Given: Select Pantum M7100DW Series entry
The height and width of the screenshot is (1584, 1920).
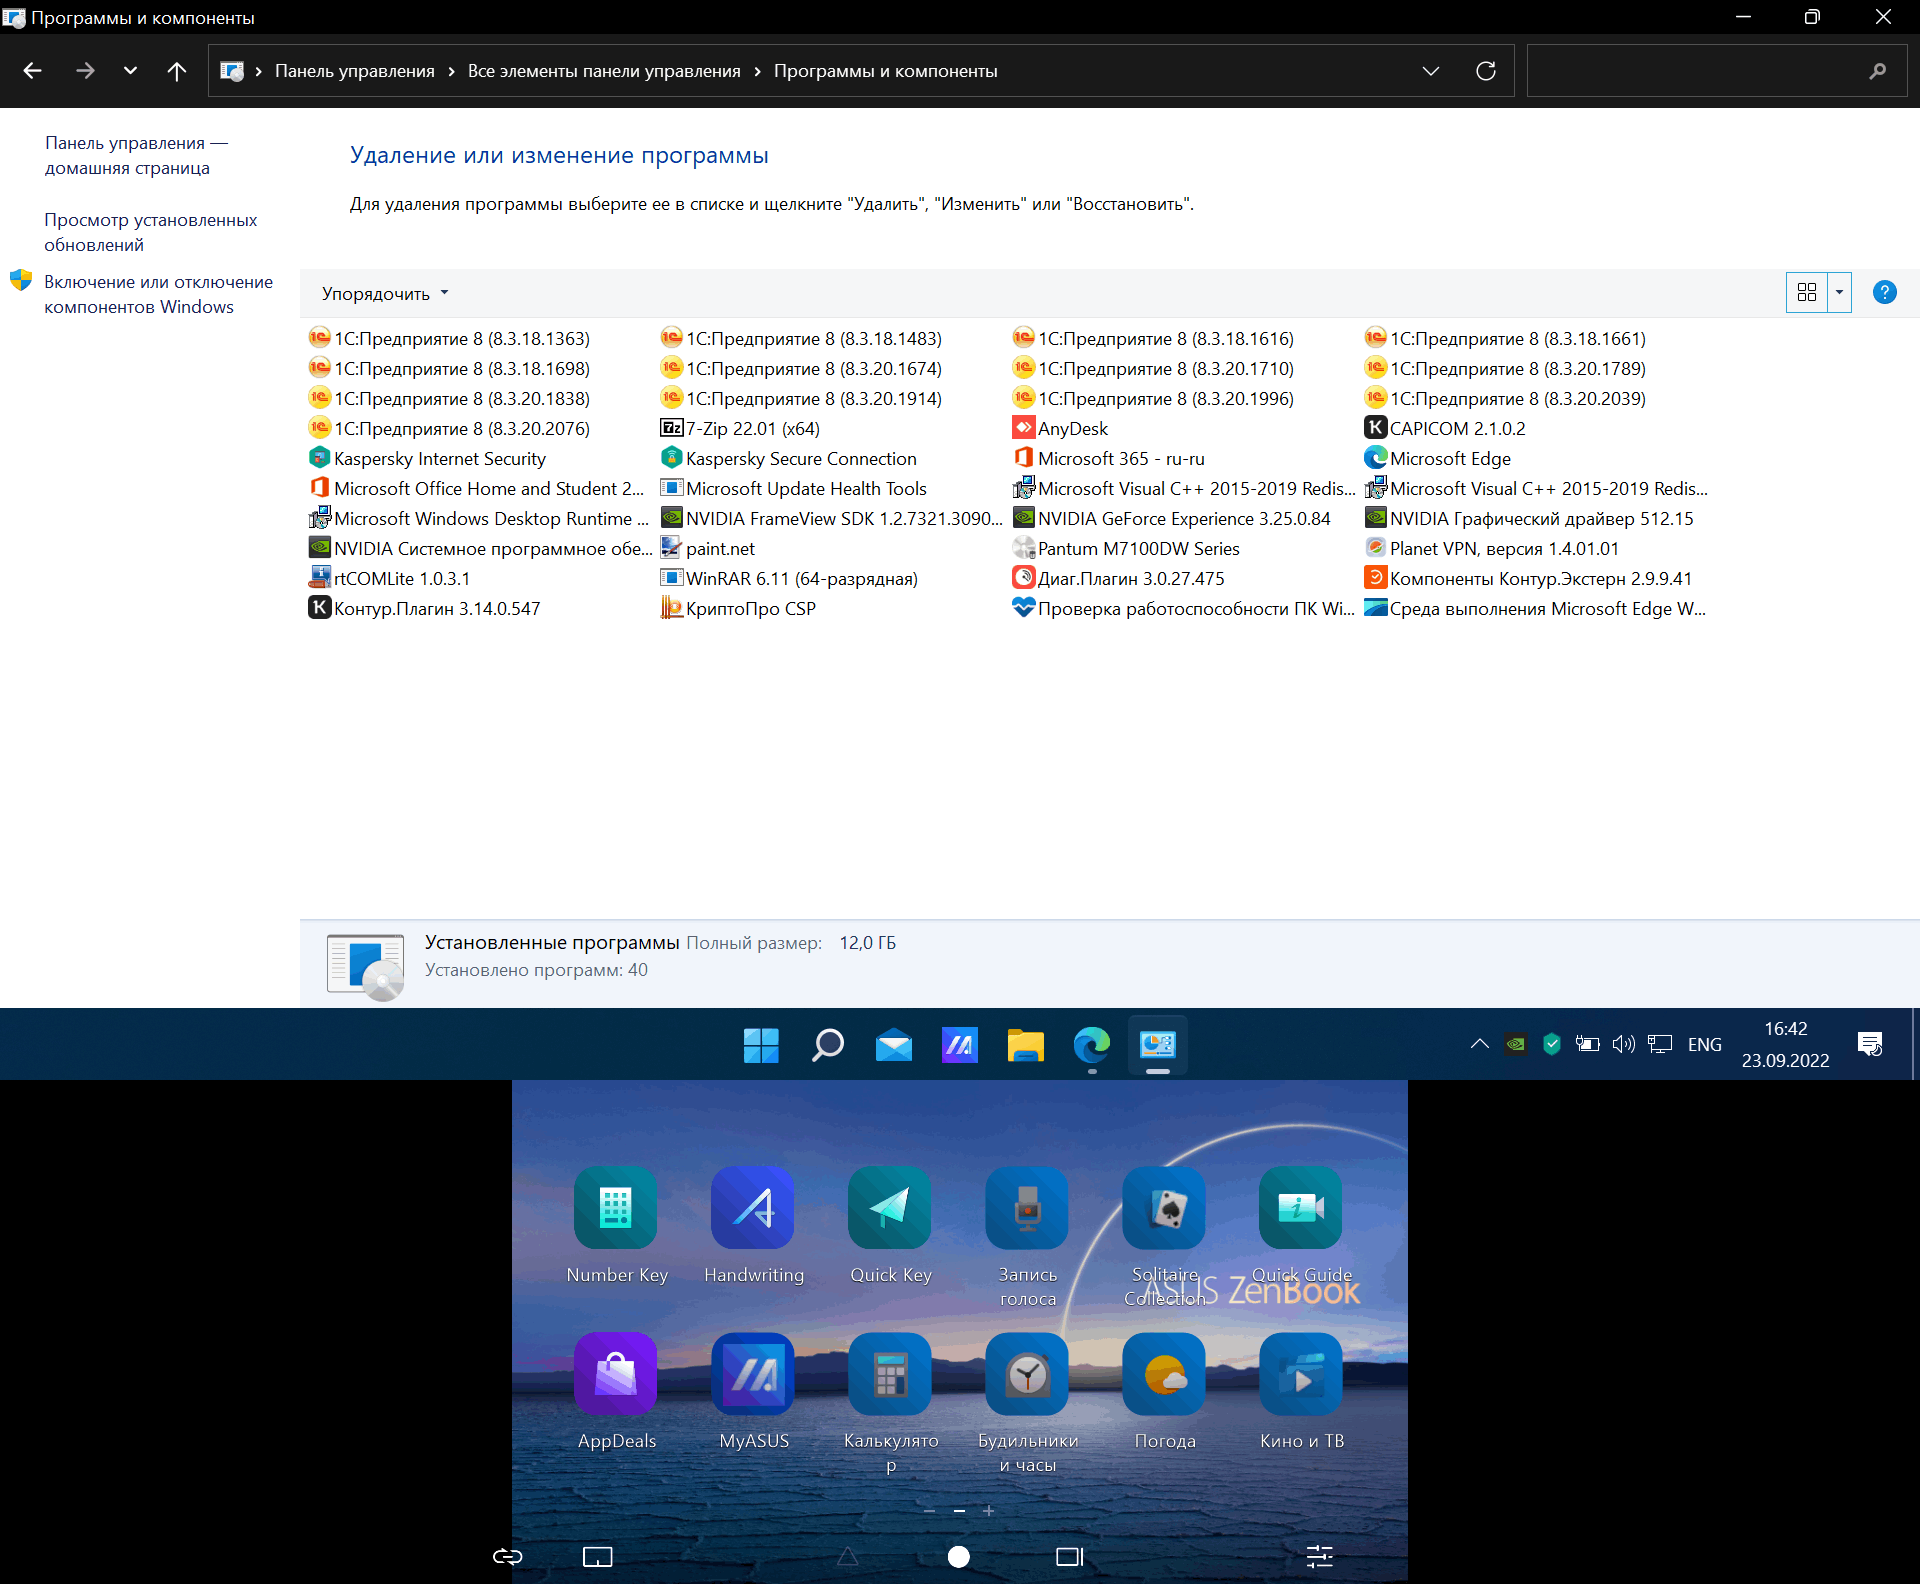Looking at the screenshot, I should (x=1126, y=548).
